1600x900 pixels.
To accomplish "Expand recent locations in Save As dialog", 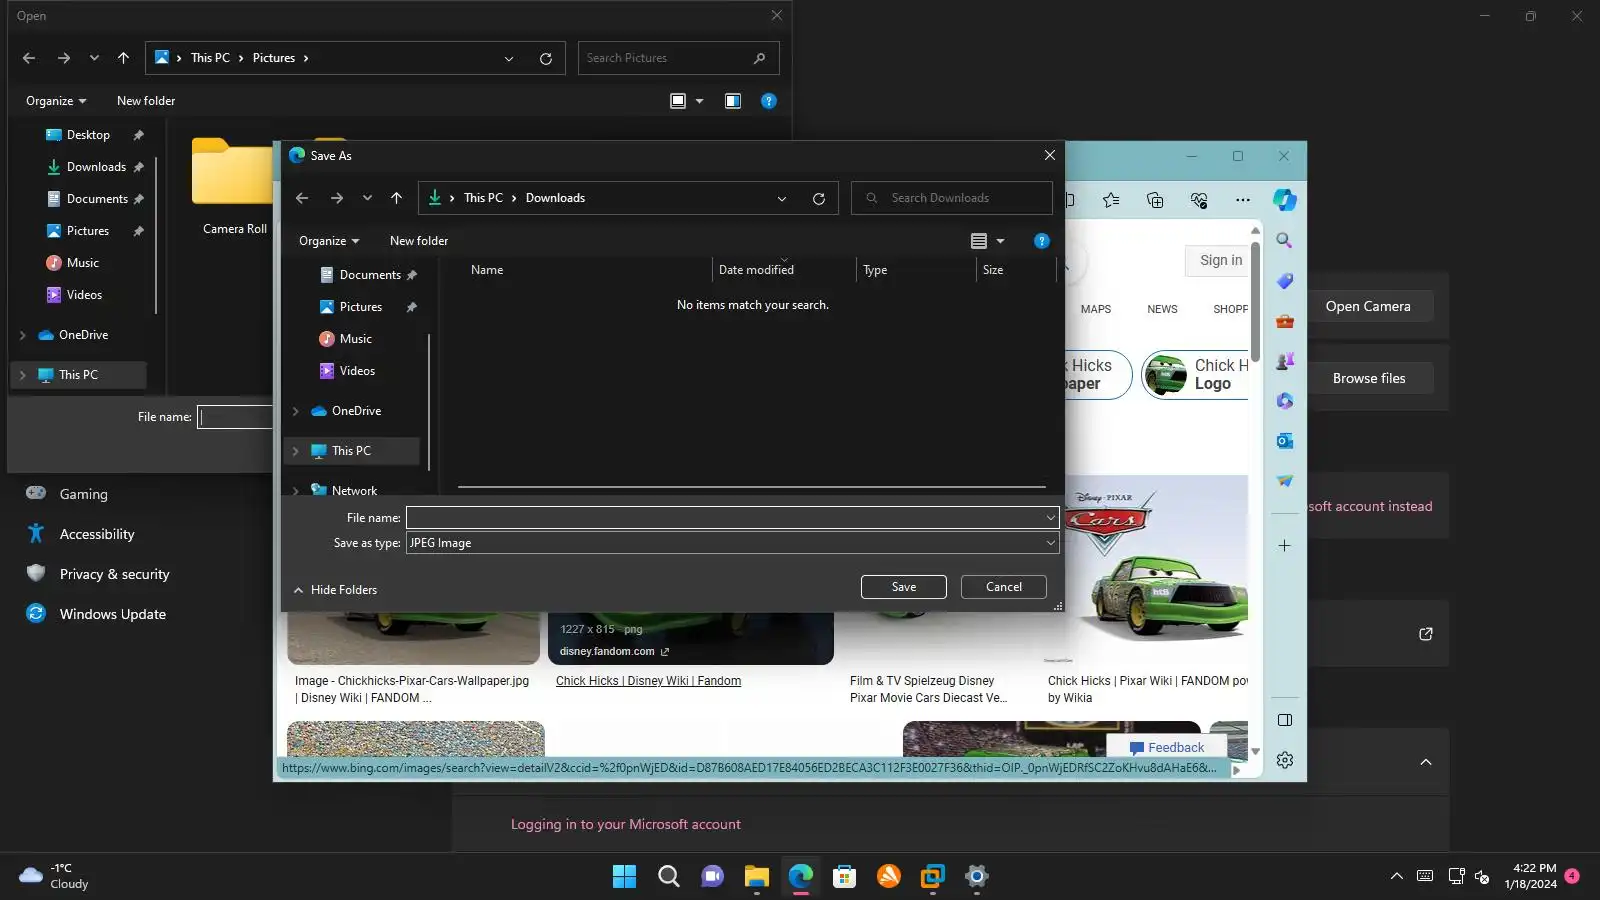I will [x=367, y=198].
